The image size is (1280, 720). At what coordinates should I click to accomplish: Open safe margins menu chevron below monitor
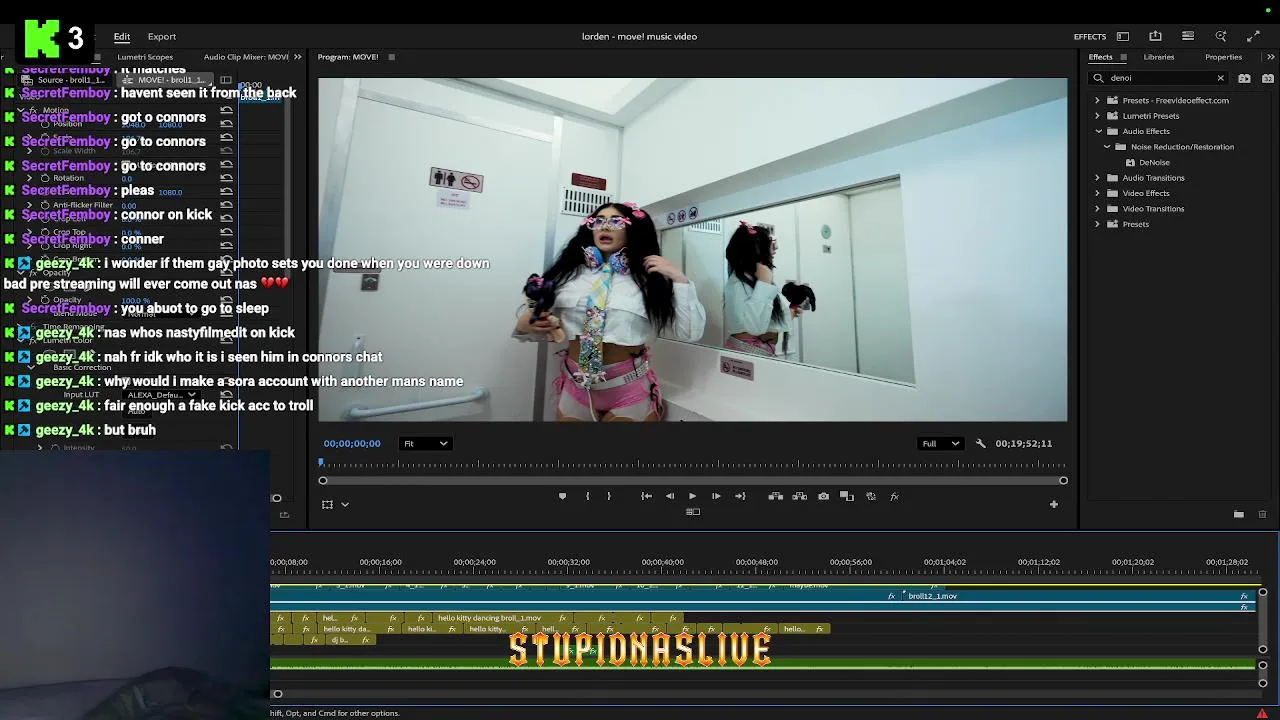coord(345,505)
